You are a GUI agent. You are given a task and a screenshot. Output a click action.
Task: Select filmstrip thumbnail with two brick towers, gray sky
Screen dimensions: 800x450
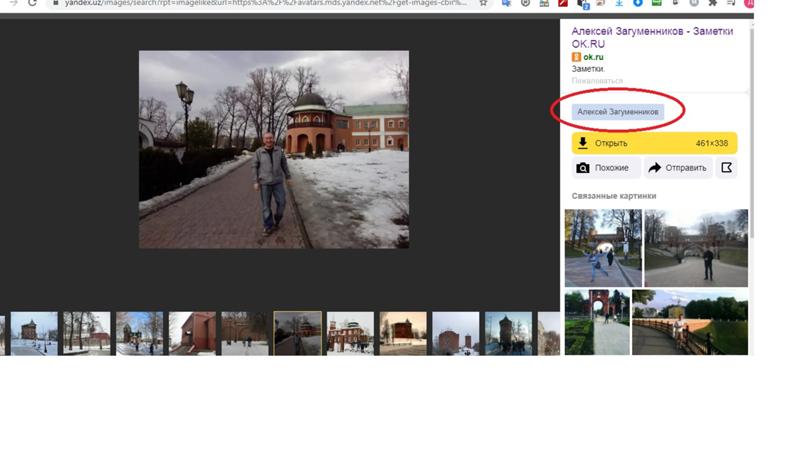[456, 333]
